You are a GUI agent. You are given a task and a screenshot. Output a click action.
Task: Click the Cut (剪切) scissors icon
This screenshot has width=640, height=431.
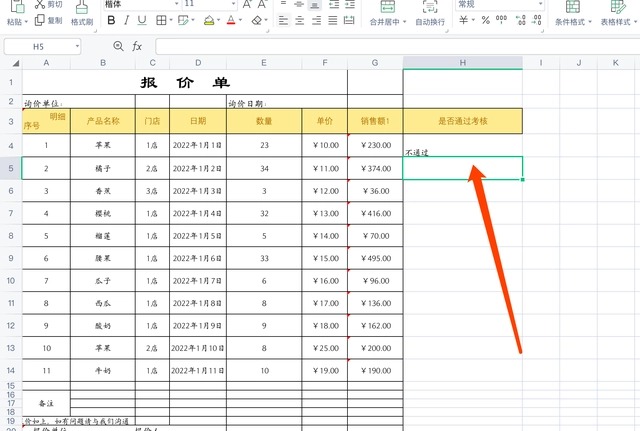(40, 4)
